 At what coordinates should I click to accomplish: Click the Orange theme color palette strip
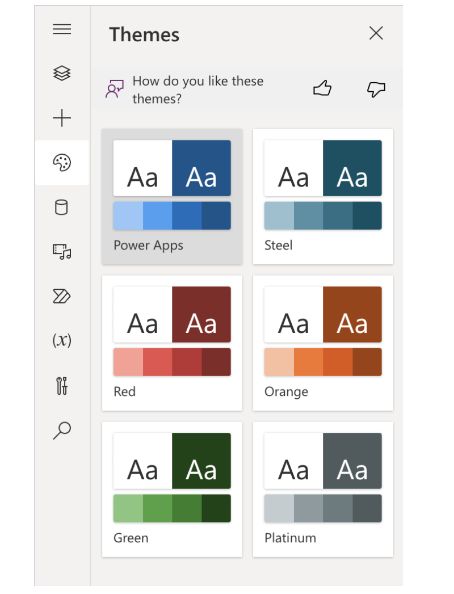click(x=323, y=362)
